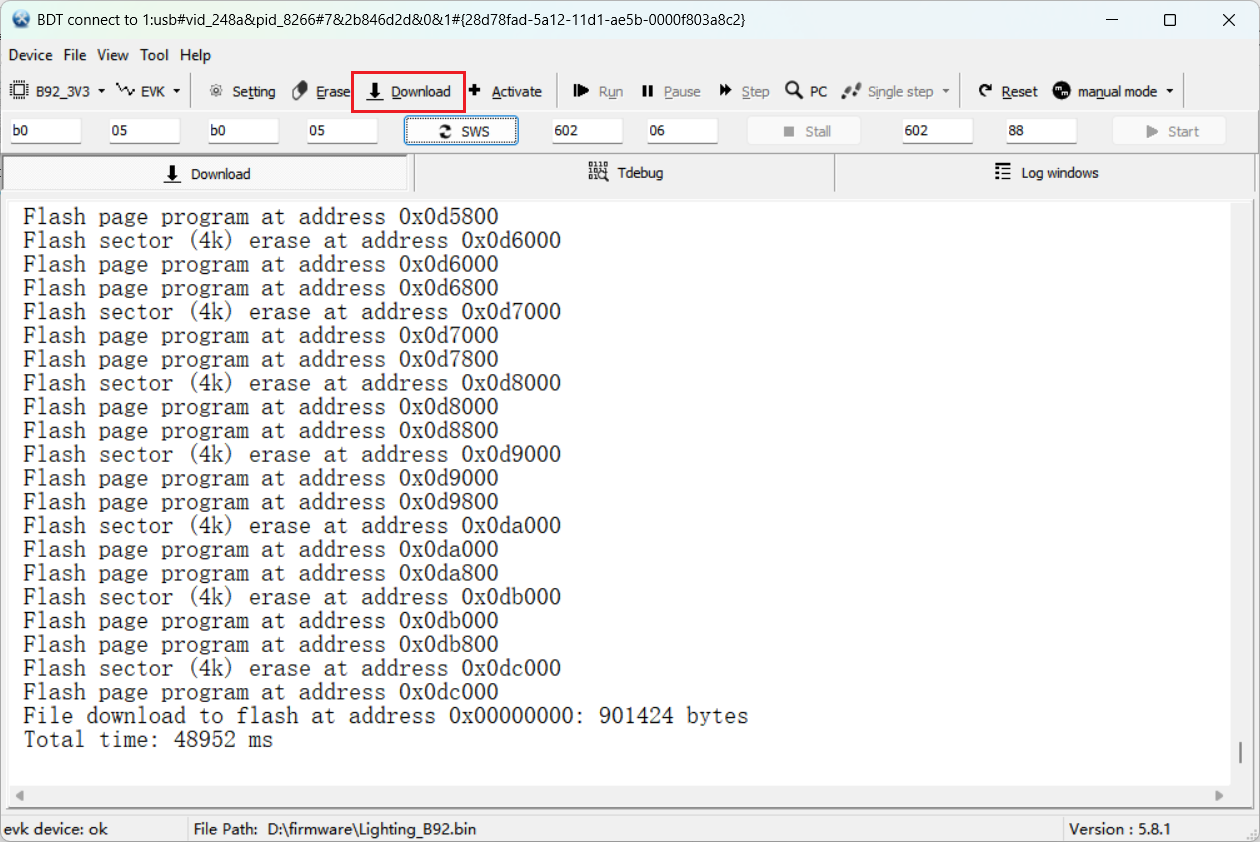1260x842 pixels.
Task: Click the Step toolbar button
Action: (744, 91)
